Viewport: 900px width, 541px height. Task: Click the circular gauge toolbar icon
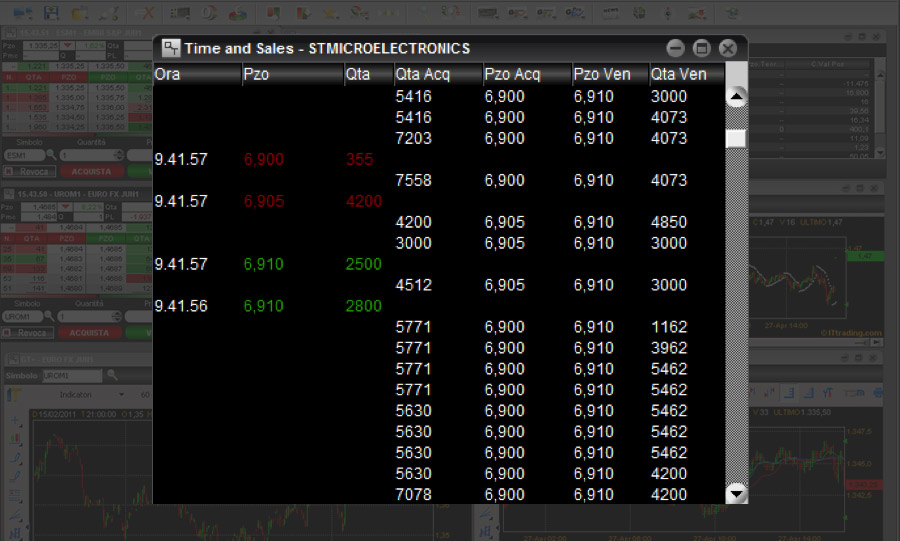(210, 13)
